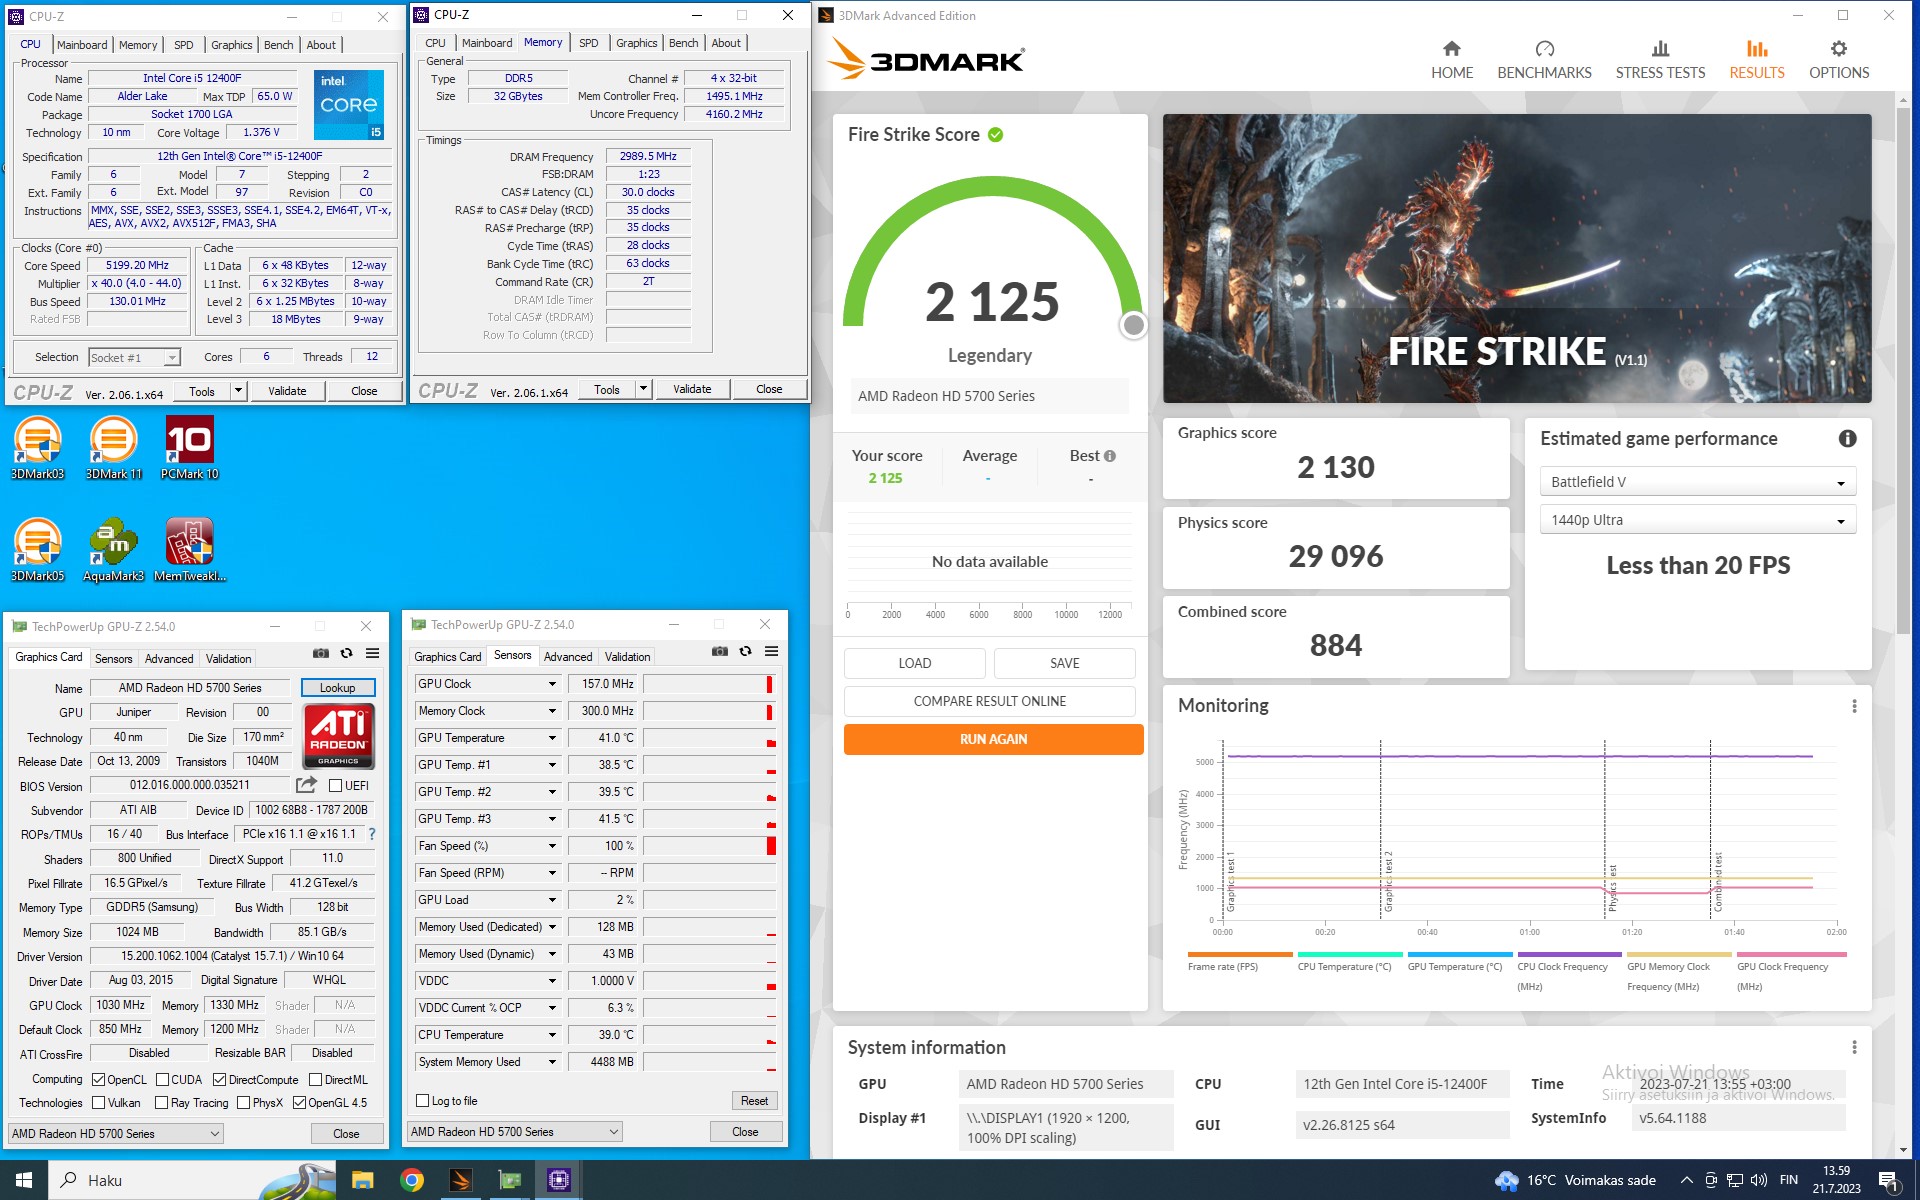Click the BIOS export share icon in GPU-Z
Image resolution: width=1920 pixels, height=1200 pixels.
pos(306,785)
